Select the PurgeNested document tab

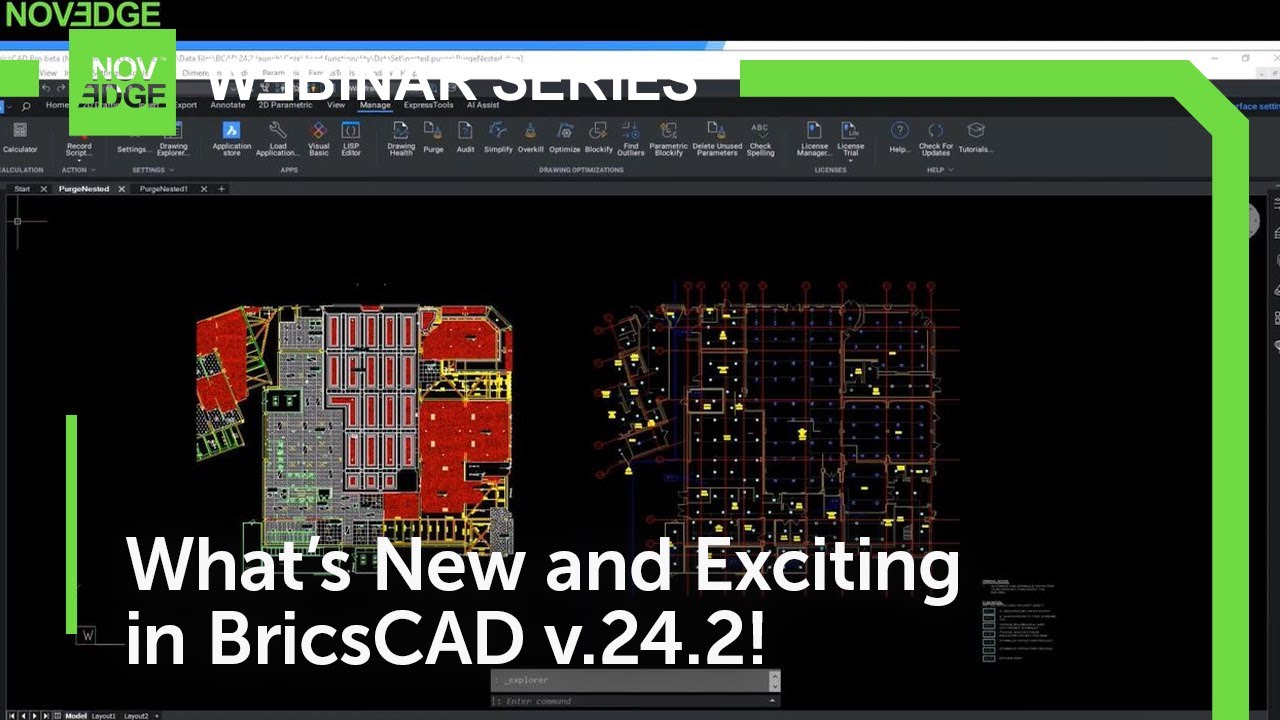[x=84, y=189]
